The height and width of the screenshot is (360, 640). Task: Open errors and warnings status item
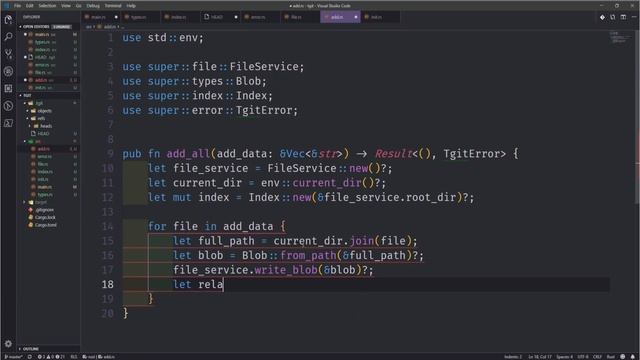[51, 357]
